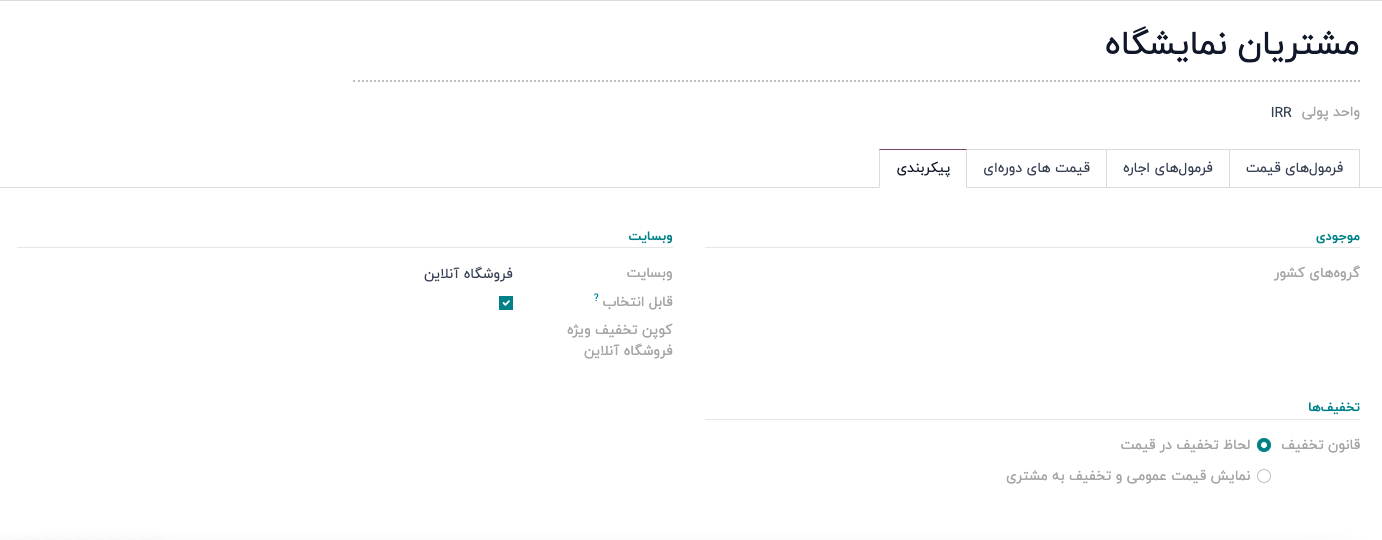Click the grey وبسایت label beside فروشگاه آنلاین
The height and width of the screenshot is (540, 1382).
[x=650, y=273]
